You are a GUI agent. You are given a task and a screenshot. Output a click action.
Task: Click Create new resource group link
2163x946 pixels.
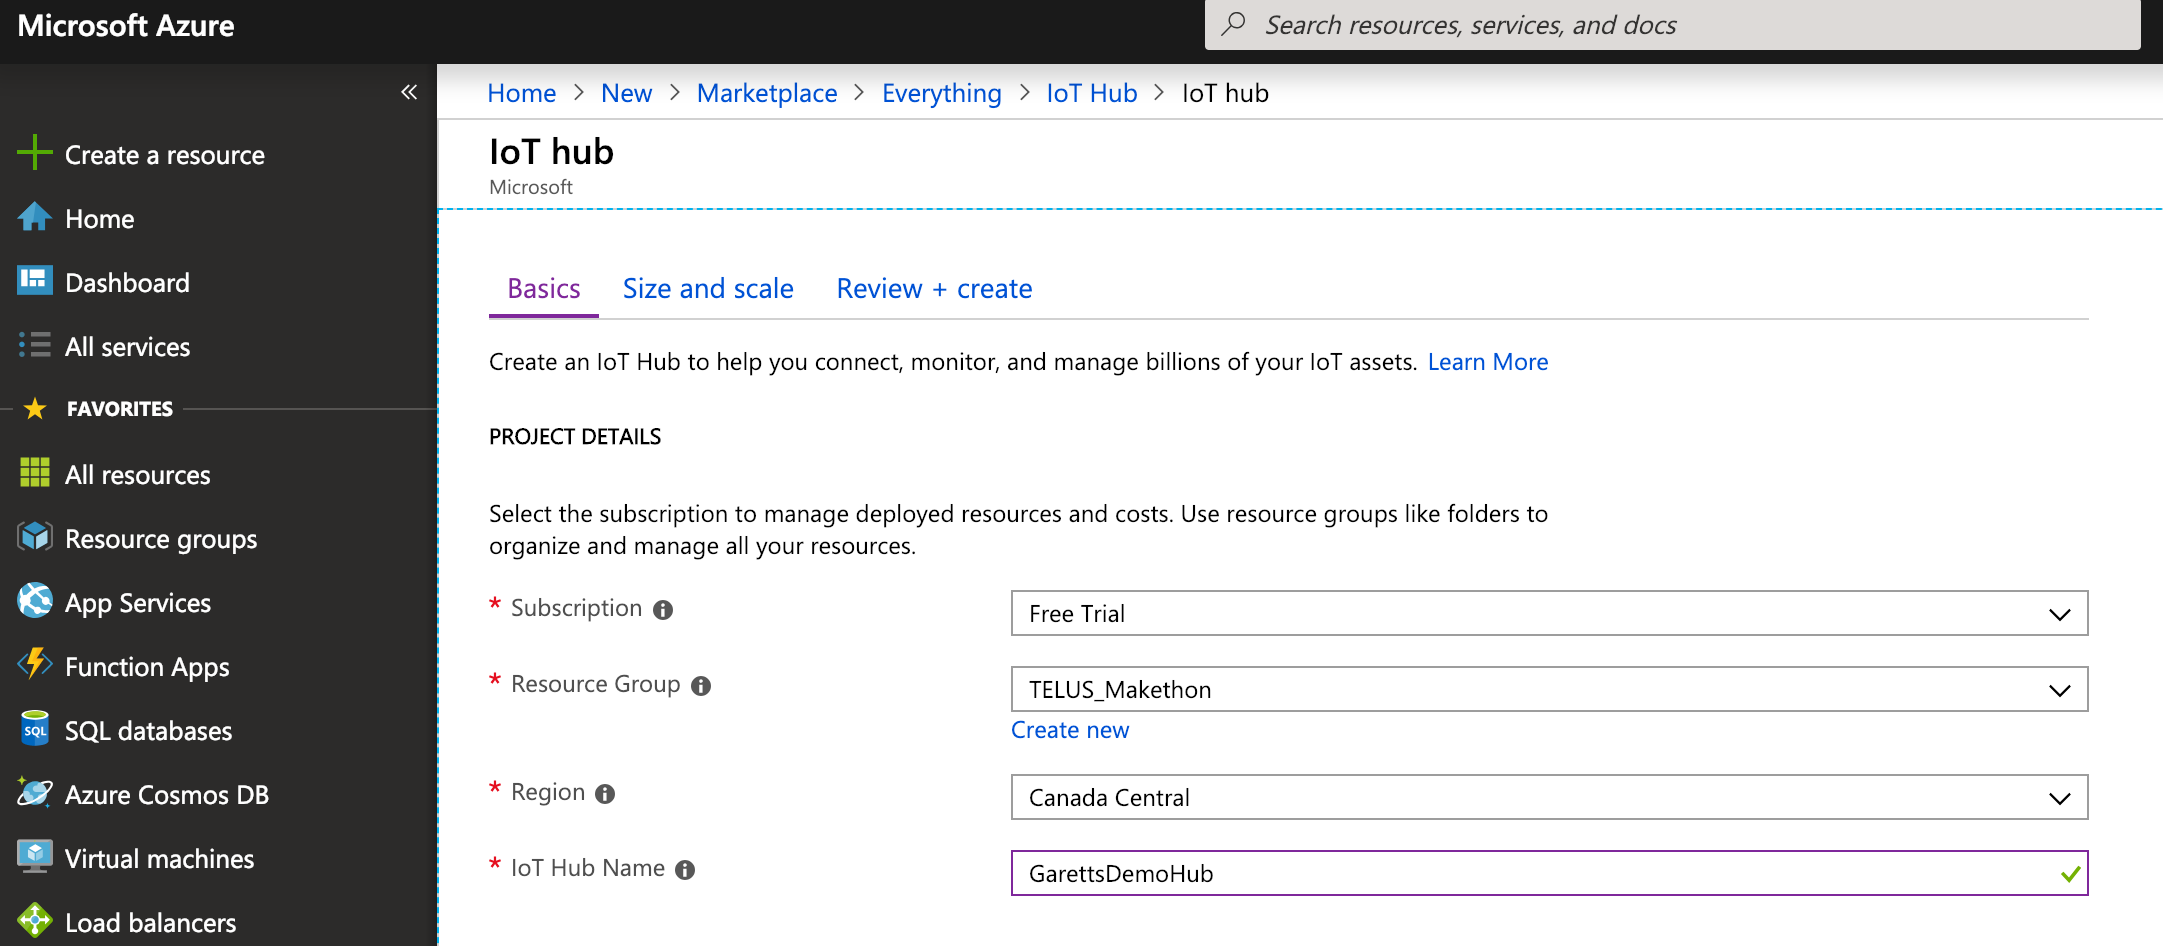tap(1070, 730)
